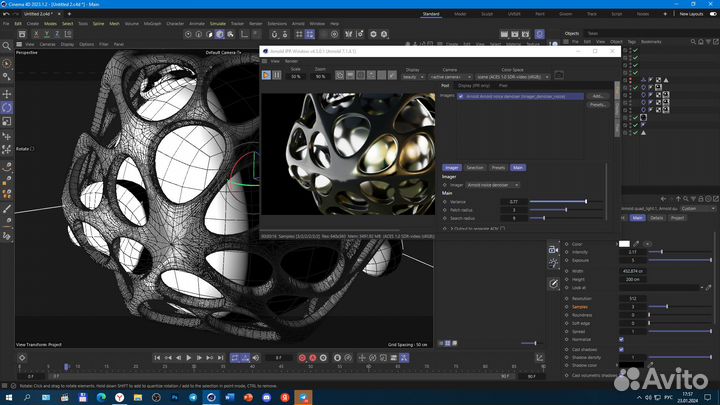The height and width of the screenshot is (405, 720).
Task: Pause the Arnold IPR render
Action: coord(277,75)
